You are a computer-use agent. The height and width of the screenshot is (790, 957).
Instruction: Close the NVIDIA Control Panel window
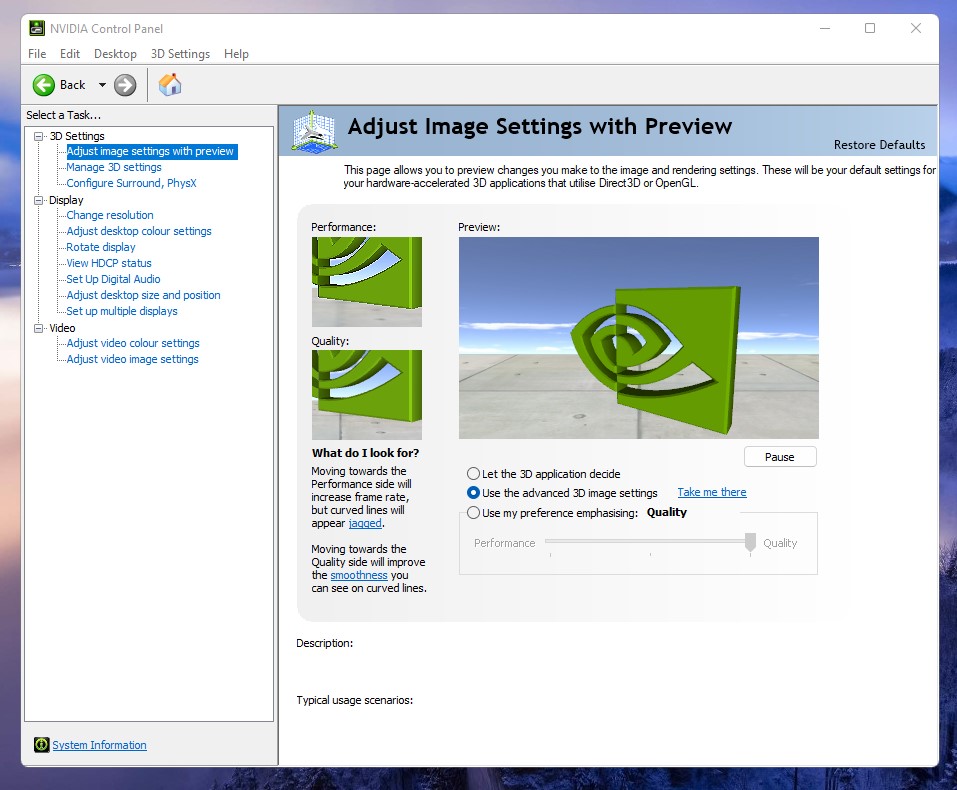pyautogui.click(x=915, y=28)
